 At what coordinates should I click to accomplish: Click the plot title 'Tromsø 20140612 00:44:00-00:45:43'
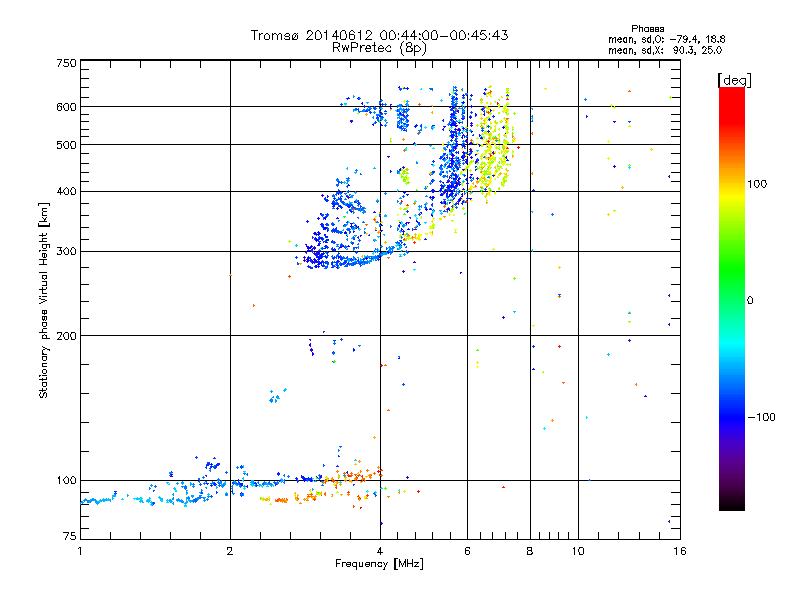379,35
